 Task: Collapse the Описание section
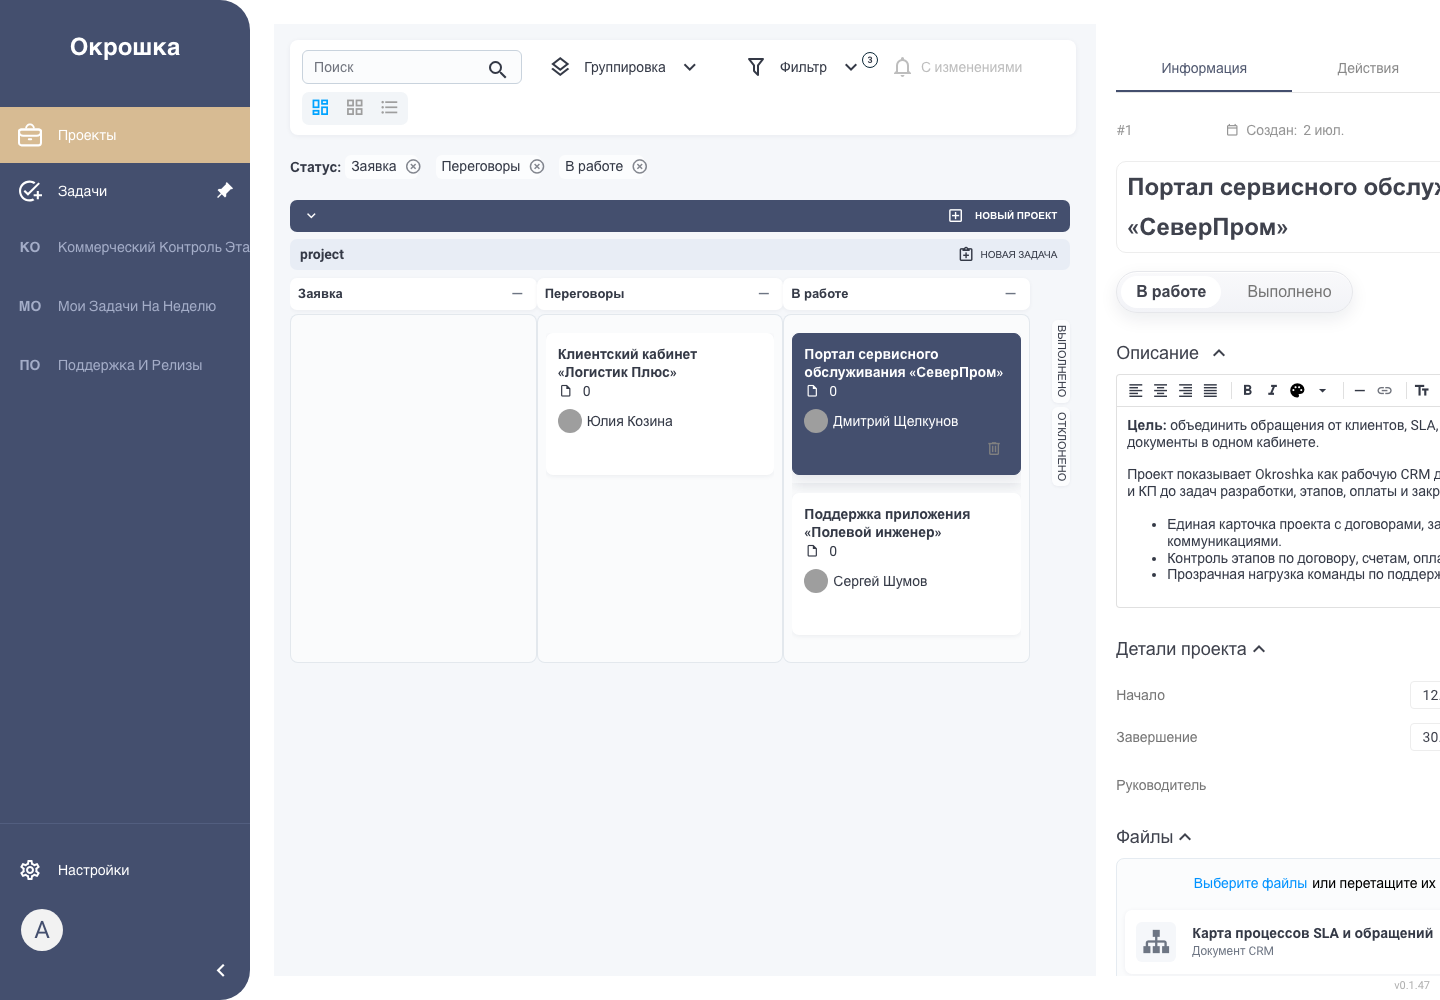pos(1219,353)
